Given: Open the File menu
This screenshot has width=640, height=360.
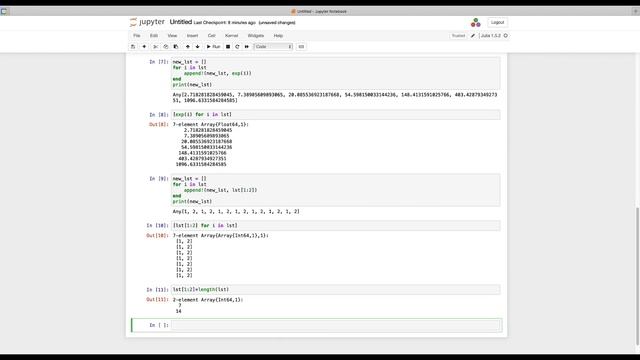Looking at the screenshot, I should pyautogui.click(x=137, y=36).
